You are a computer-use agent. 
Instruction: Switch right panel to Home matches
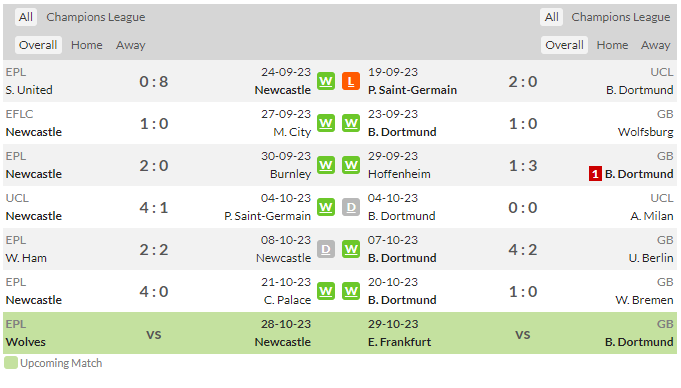612,45
